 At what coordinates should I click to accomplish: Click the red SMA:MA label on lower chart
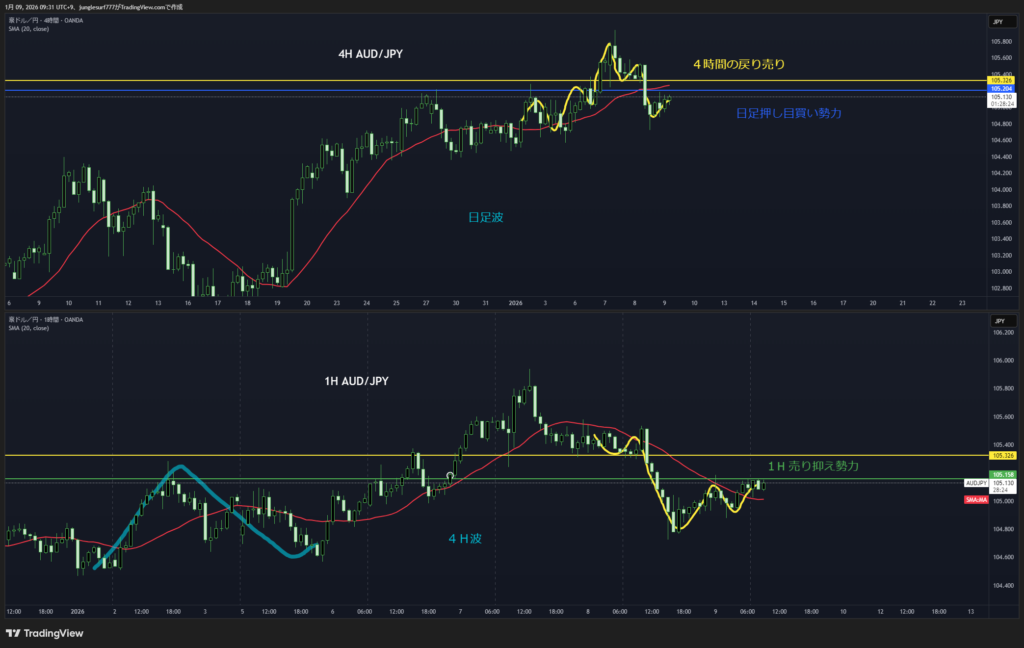(x=977, y=498)
